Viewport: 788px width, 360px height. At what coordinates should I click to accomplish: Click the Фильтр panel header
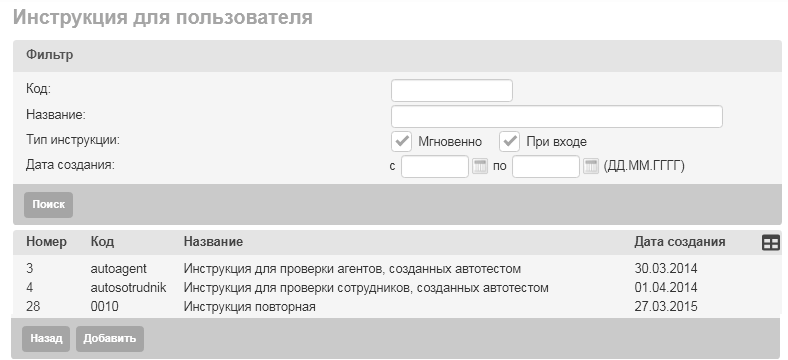click(x=397, y=55)
